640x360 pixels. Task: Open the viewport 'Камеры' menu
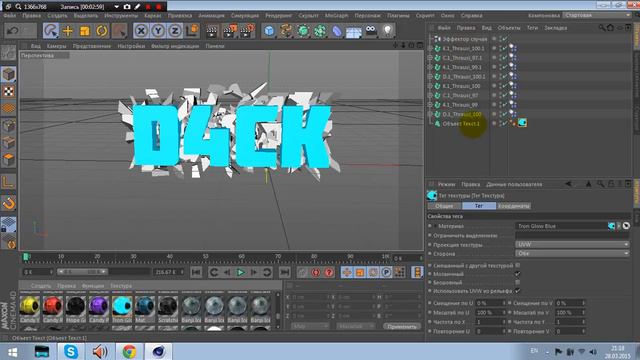coord(56,46)
